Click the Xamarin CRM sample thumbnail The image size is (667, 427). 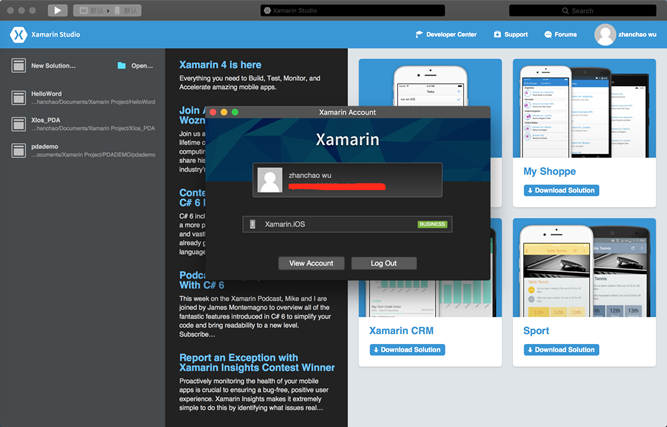coord(430,299)
